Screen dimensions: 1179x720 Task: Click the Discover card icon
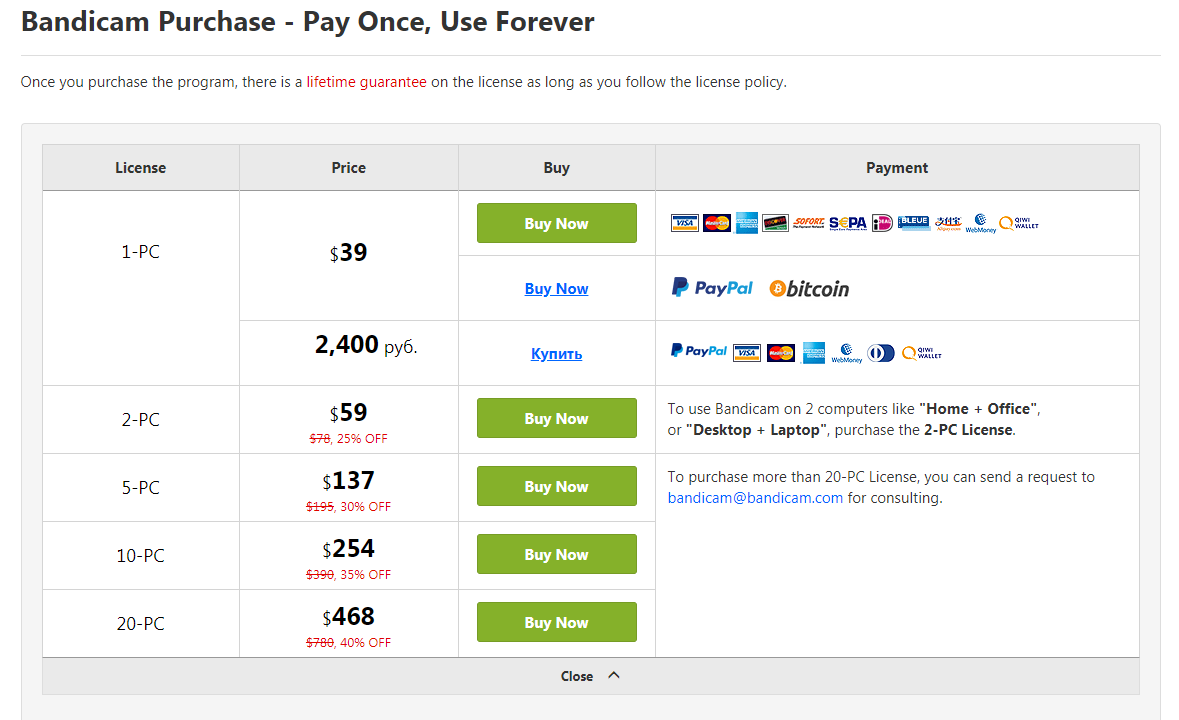775,223
